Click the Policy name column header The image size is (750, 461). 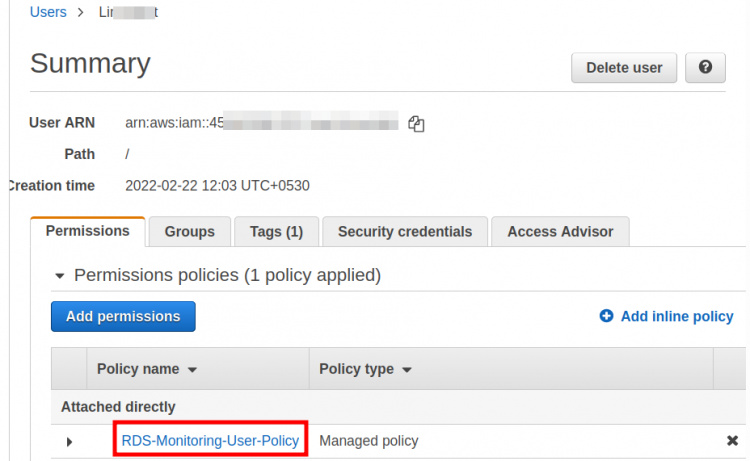138,369
